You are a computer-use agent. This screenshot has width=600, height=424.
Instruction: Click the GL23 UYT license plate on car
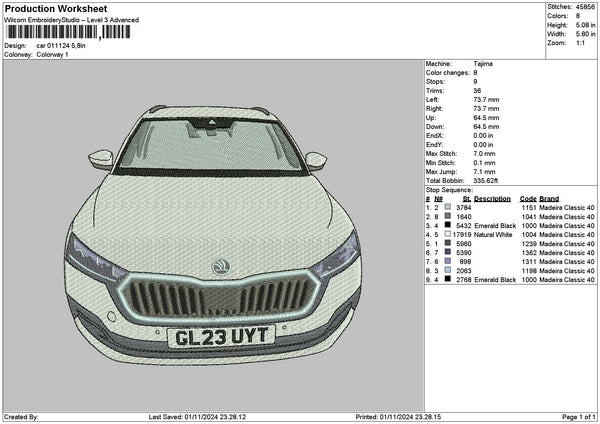[x=221, y=337]
